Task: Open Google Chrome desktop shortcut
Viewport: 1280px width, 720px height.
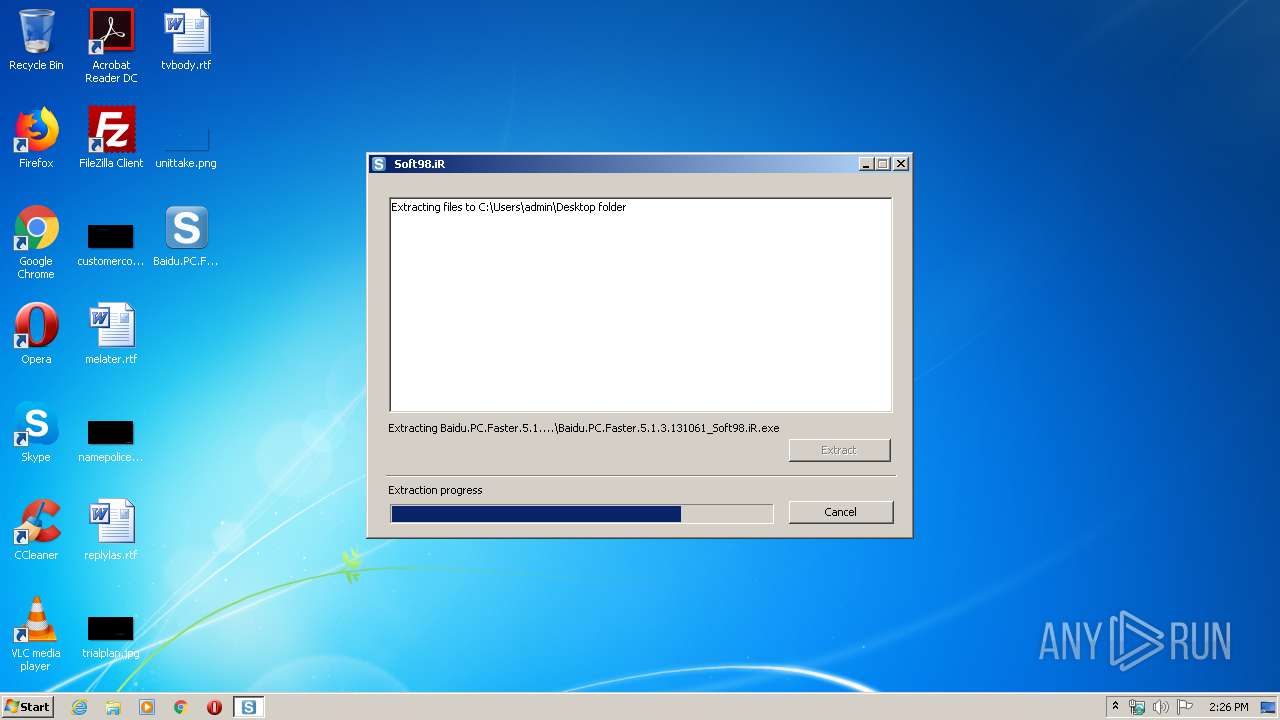Action: coord(36,243)
